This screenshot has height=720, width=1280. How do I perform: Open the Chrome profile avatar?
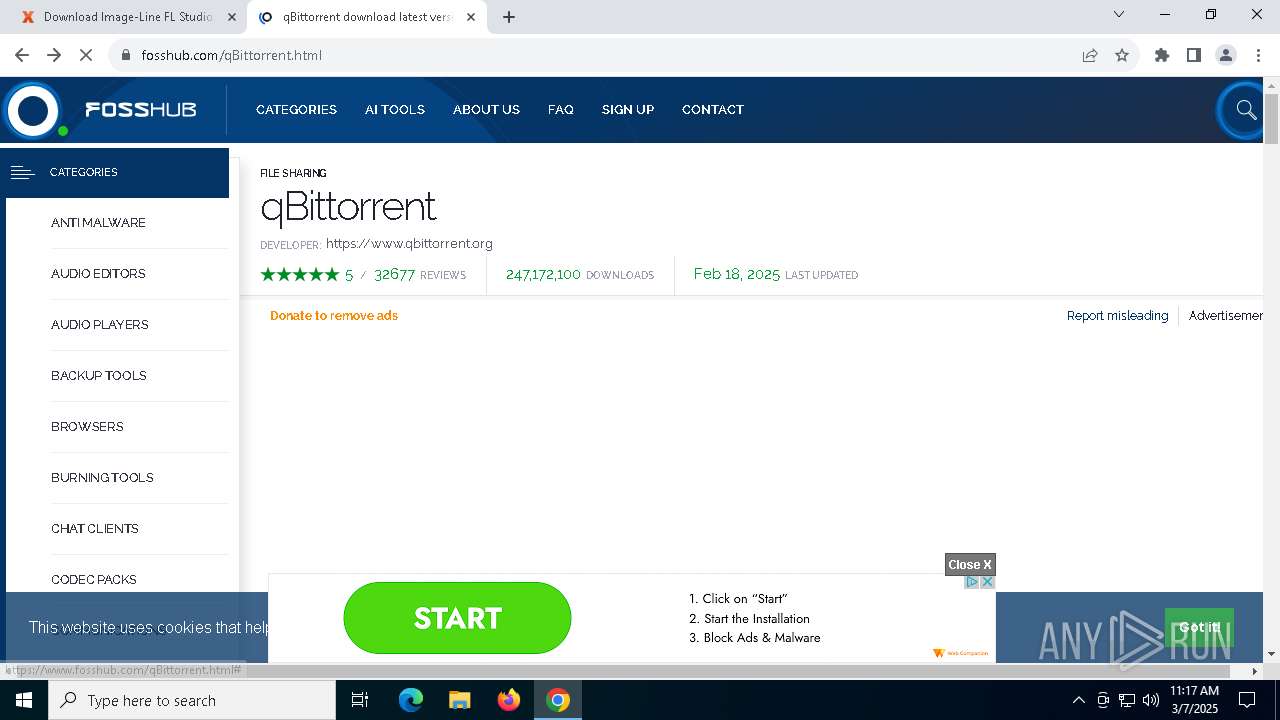point(1226,55)
